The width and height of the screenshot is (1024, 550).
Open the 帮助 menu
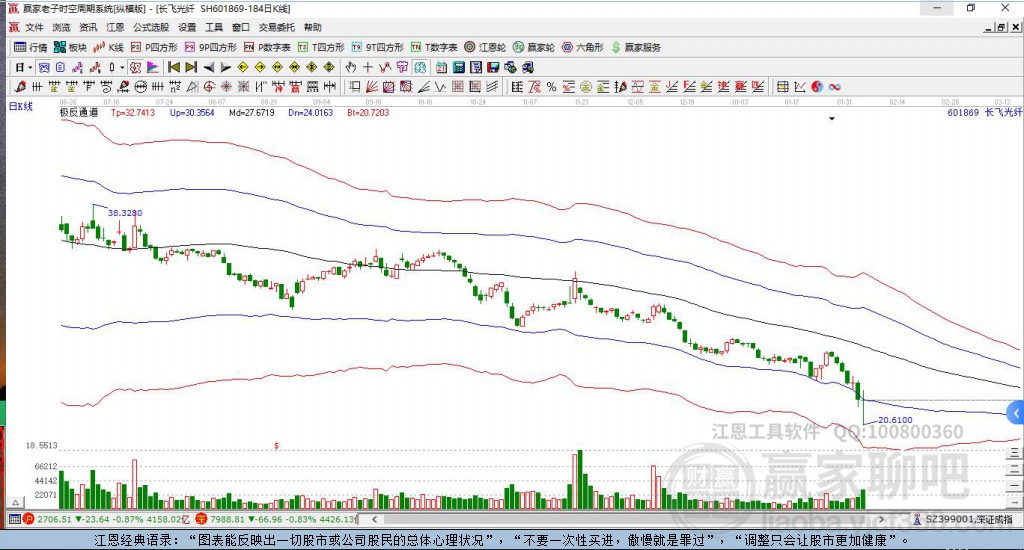(313, 27)
